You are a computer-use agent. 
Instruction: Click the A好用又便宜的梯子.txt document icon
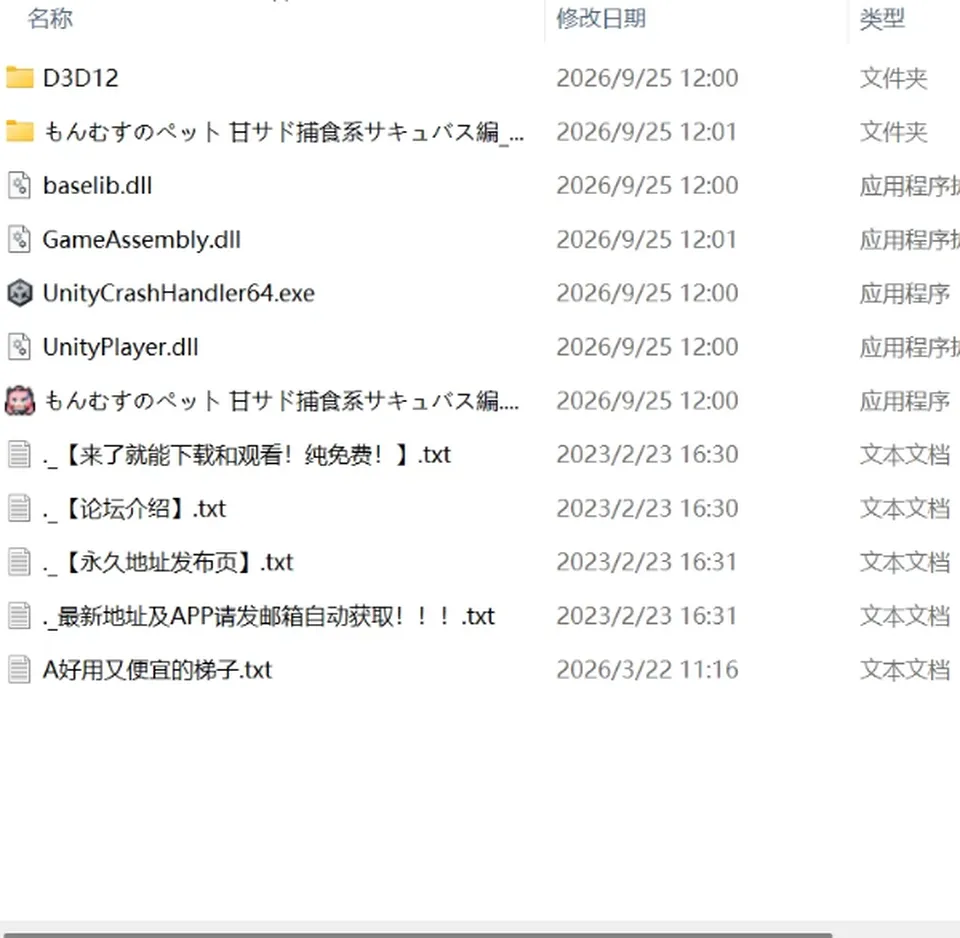pyautogui.click(x=20, y=670)
